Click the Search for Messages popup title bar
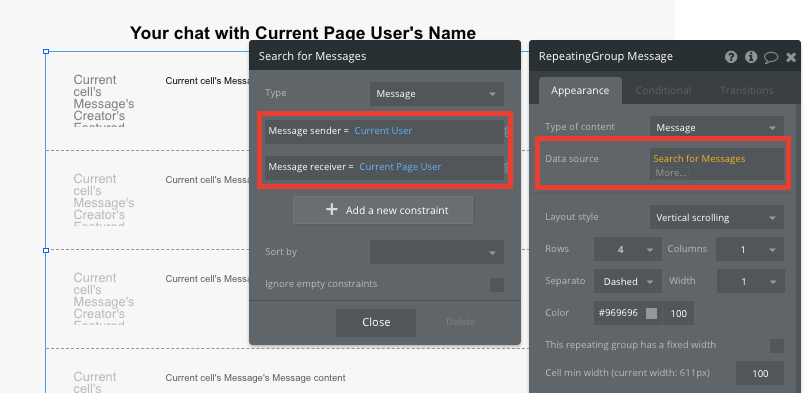This screenshot has width=808, height=393. coord(384,56)
